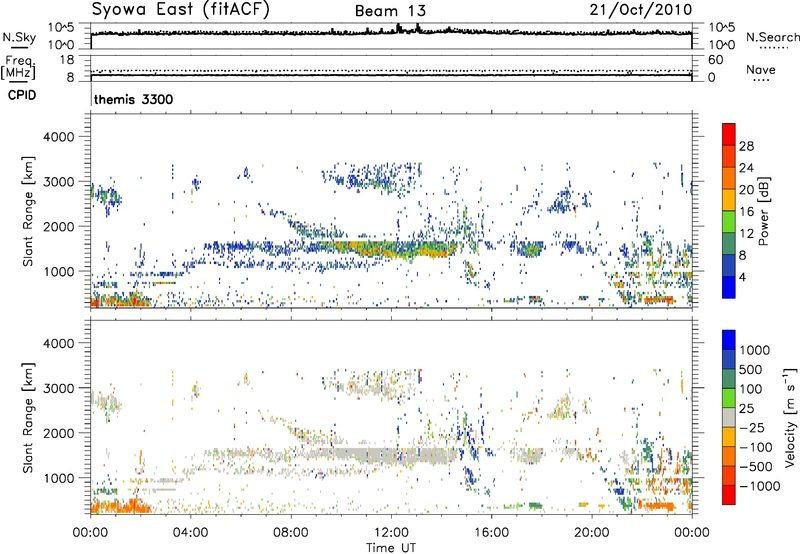Click '1000' range tick in the velocity panel
The height and width of the screenshot is (554, 800).
click(x=59, y=478)
